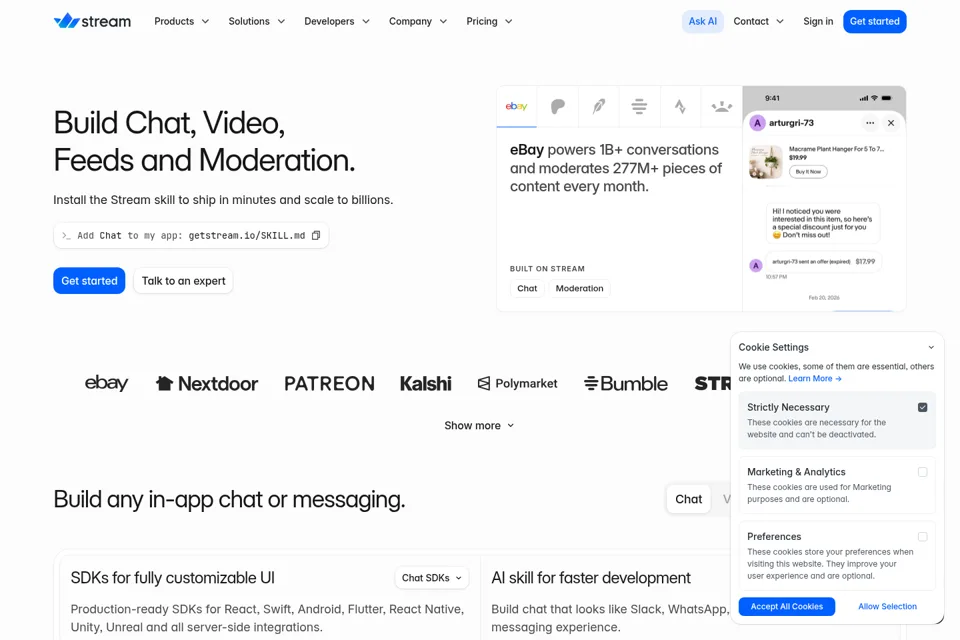The width and height of the screenshot is (960, 640).
Task: Click the Polymarket logo
Action: (x=517, y=383)
